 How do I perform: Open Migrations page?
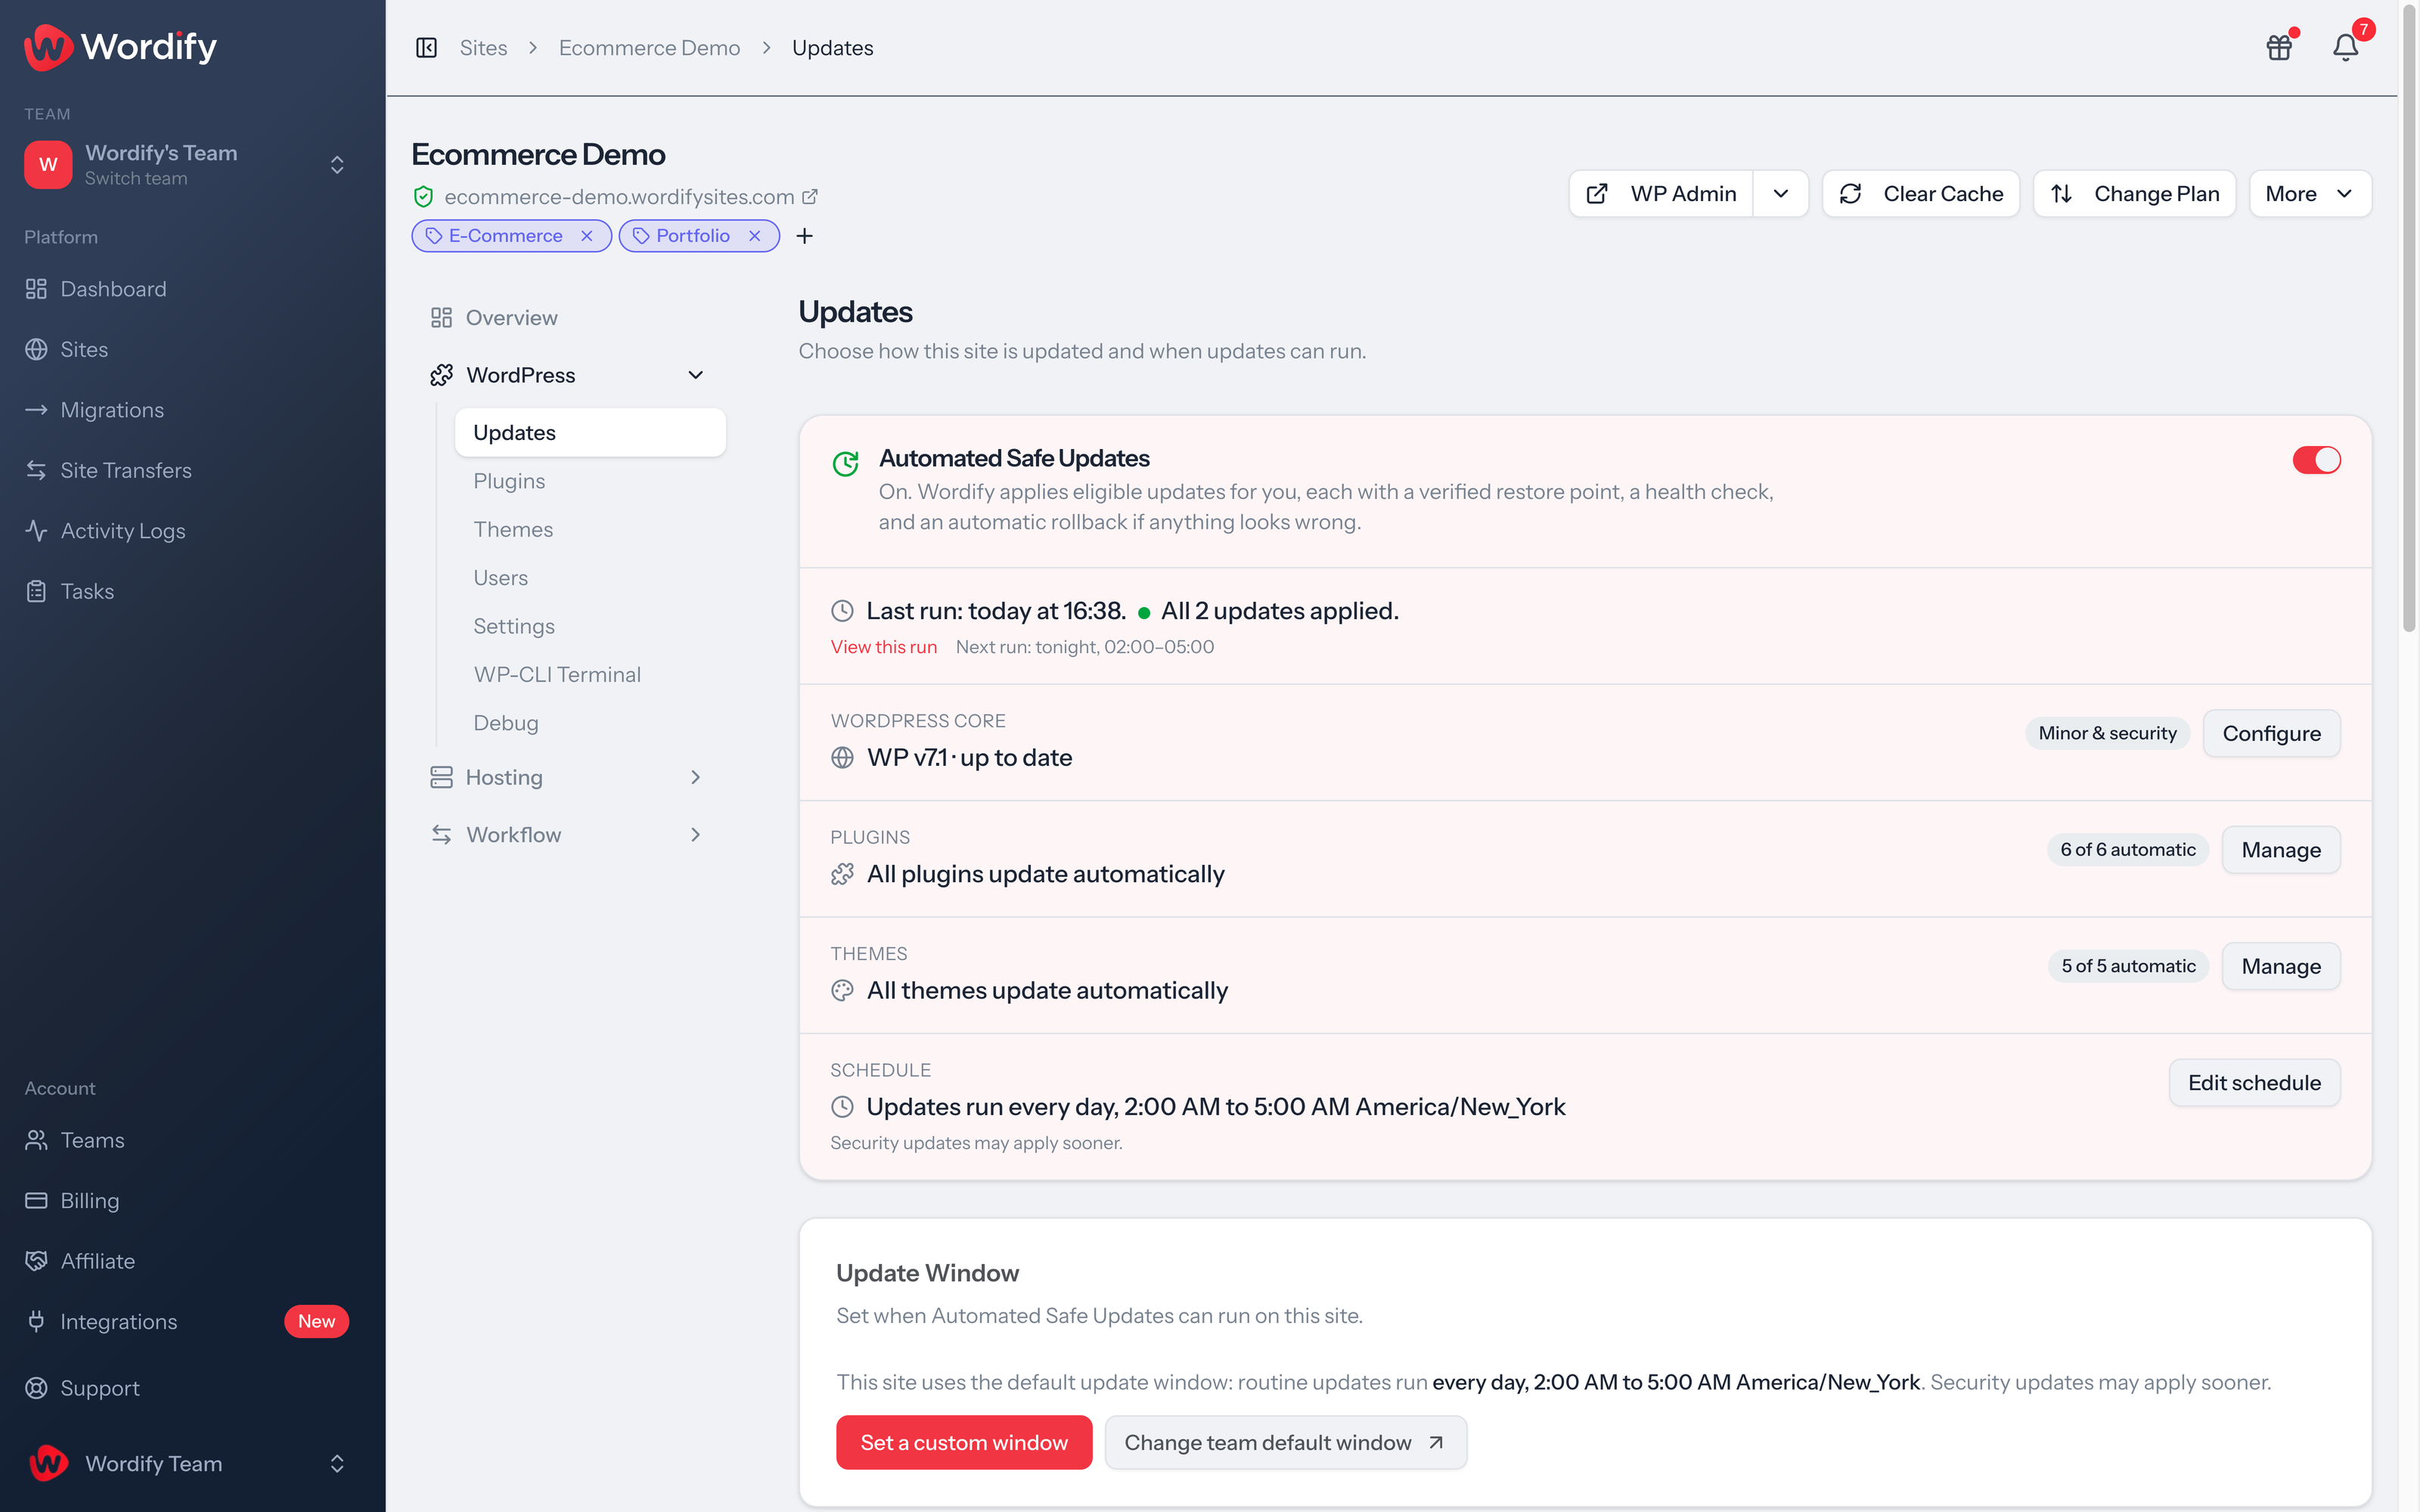[193, 410]
